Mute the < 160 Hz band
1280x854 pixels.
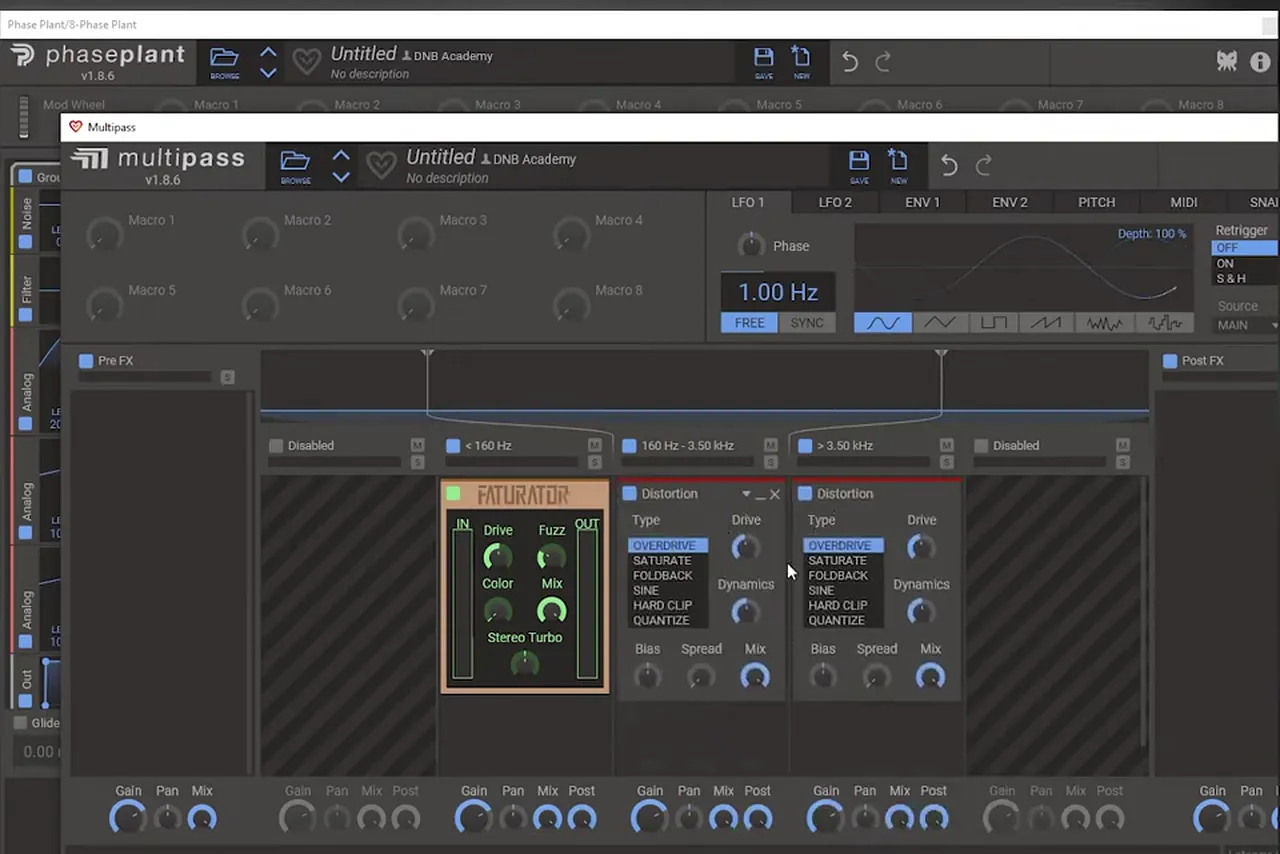pyautogui.click(x=595, y=445)
